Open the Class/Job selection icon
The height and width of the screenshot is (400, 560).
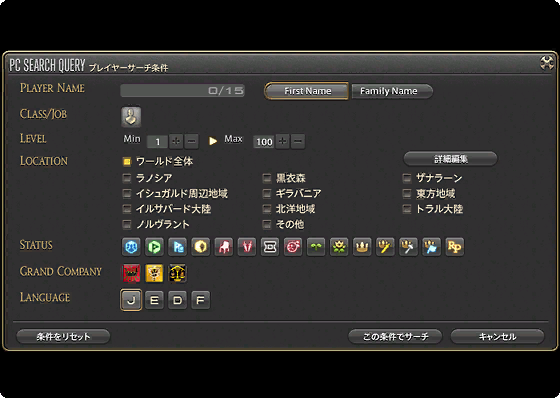131,117
